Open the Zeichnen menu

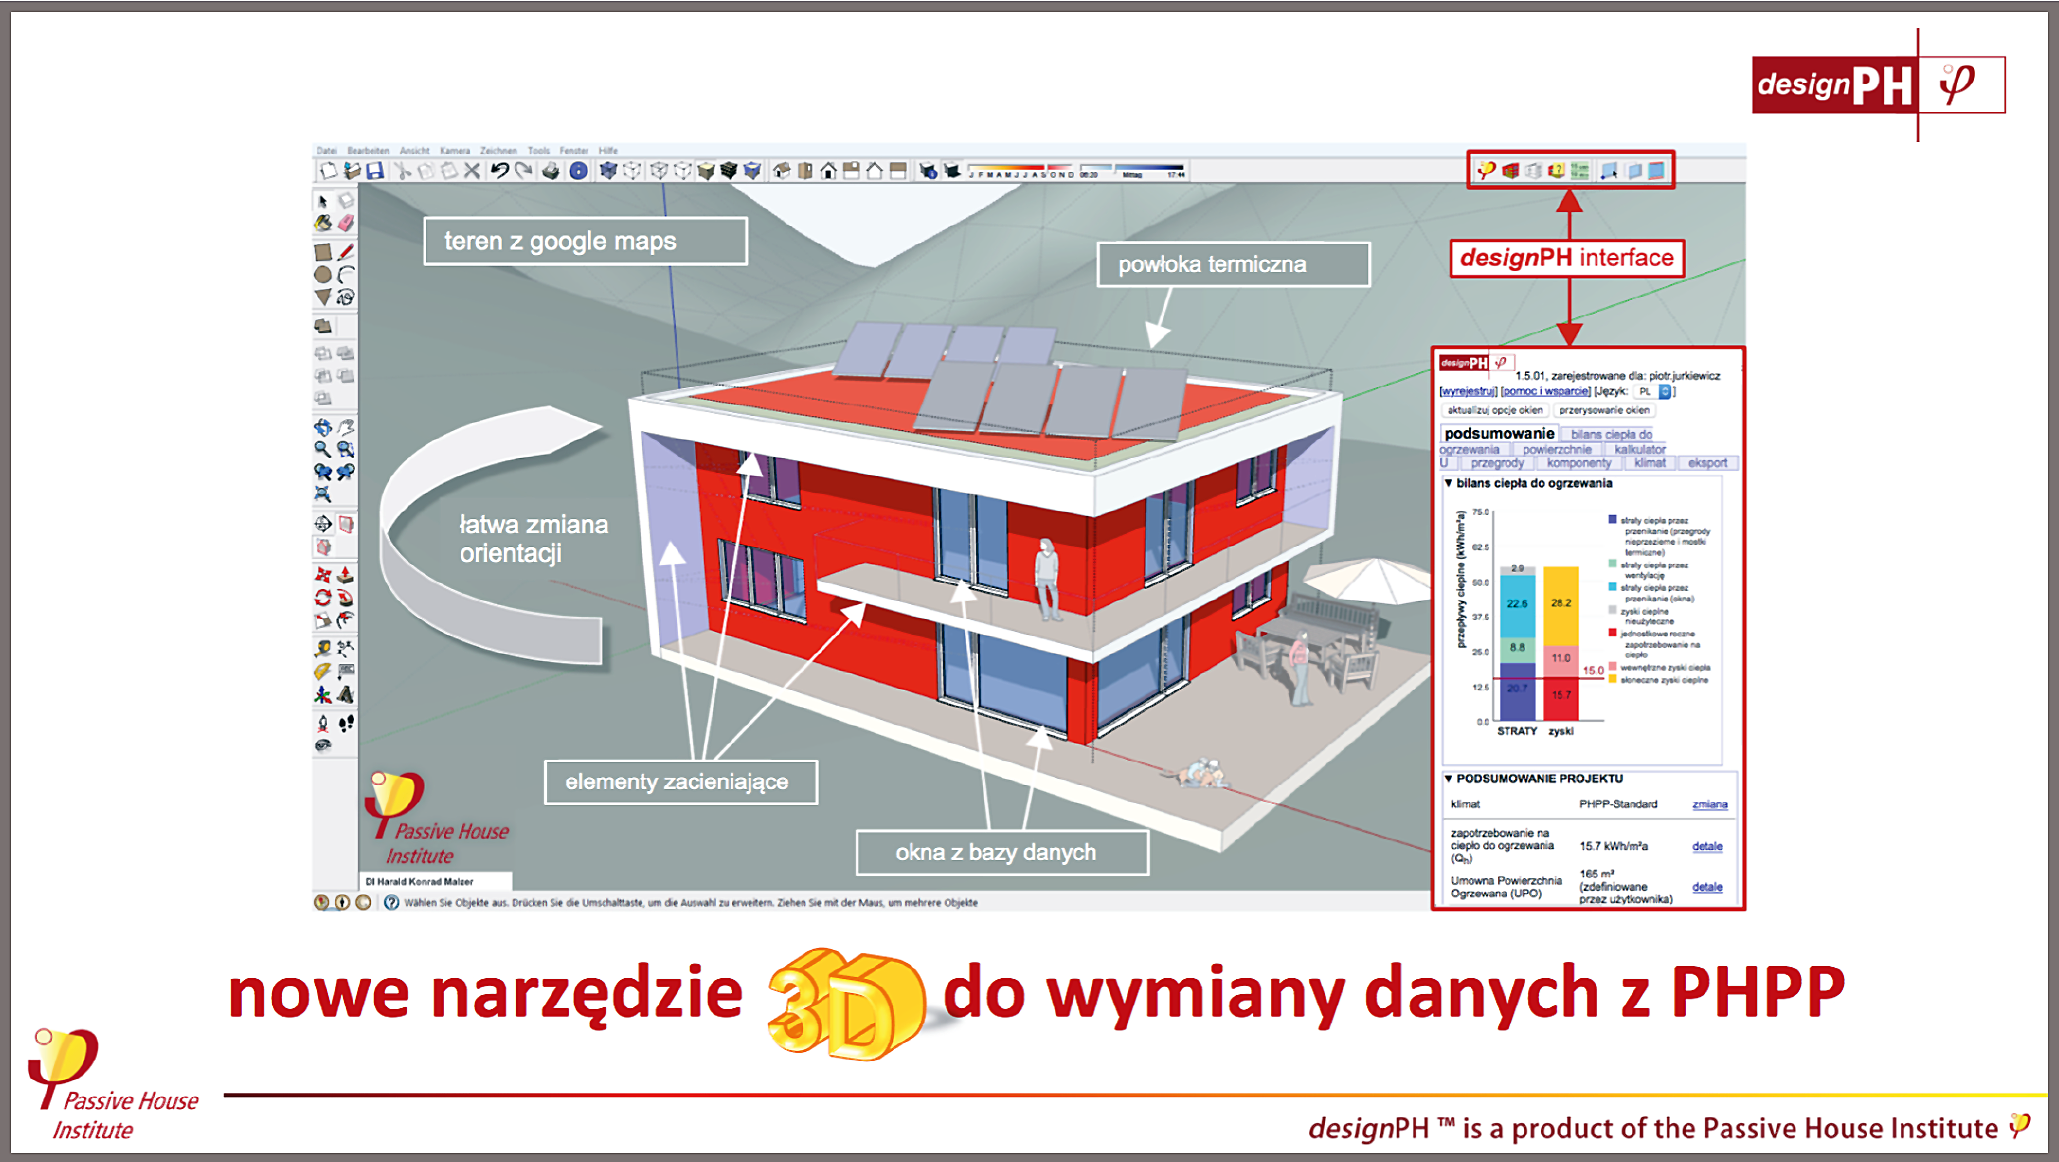click(498, 151)
